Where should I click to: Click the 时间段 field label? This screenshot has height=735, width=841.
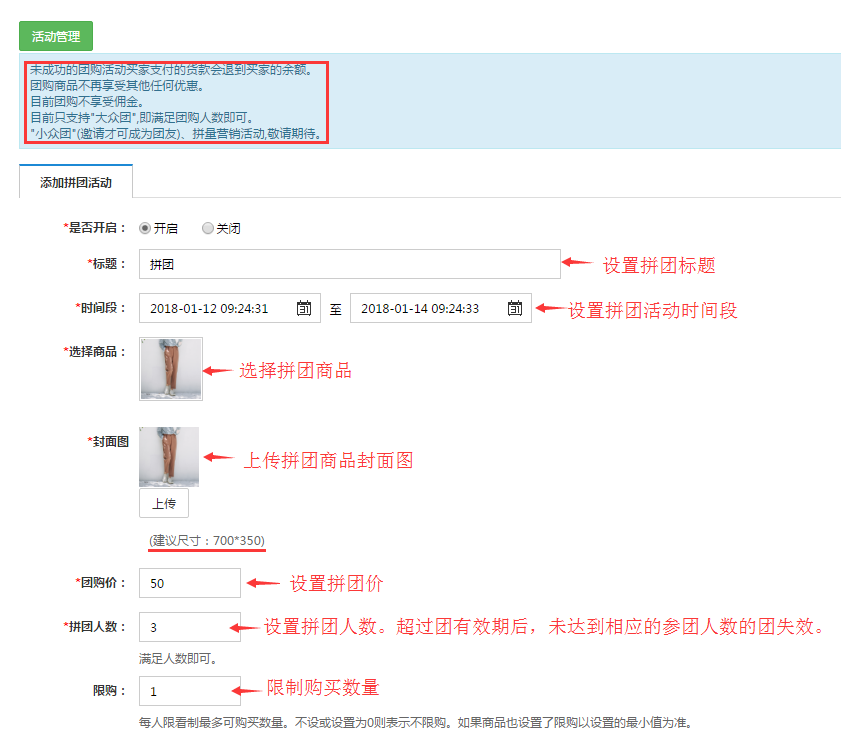click(101, 308)
